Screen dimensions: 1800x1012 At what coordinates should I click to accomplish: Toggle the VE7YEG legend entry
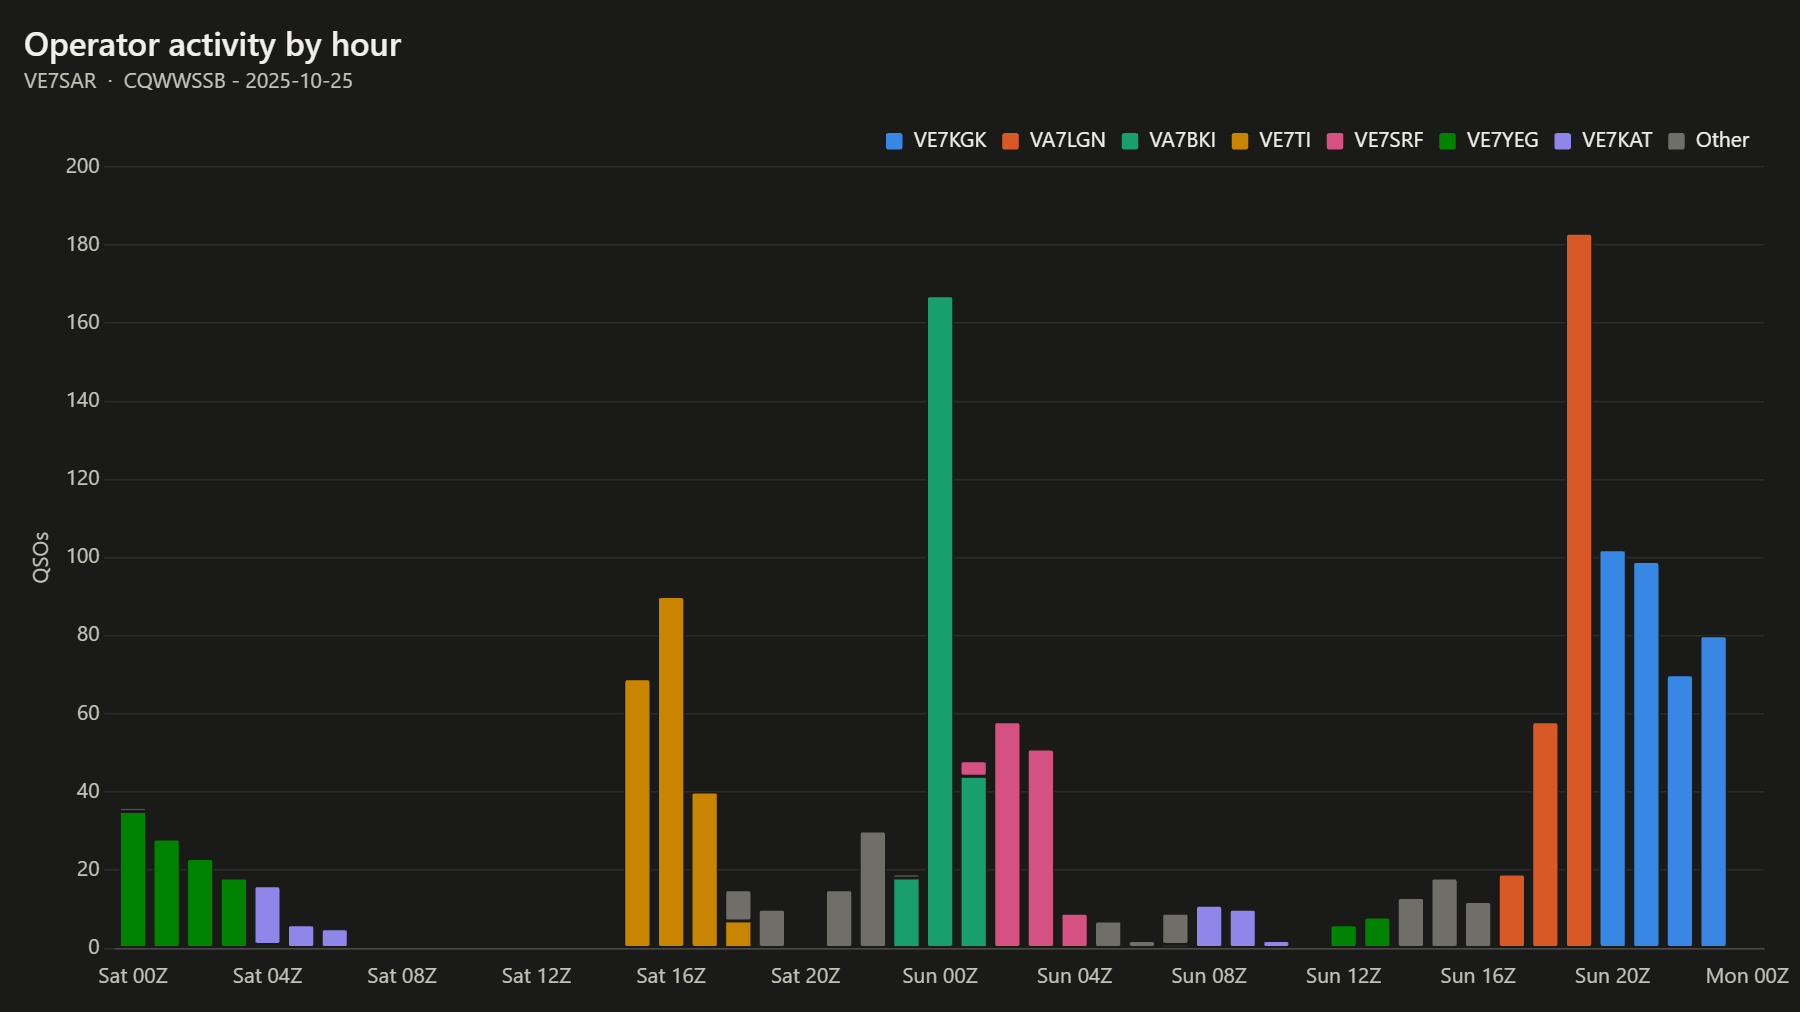[1489, 141]
